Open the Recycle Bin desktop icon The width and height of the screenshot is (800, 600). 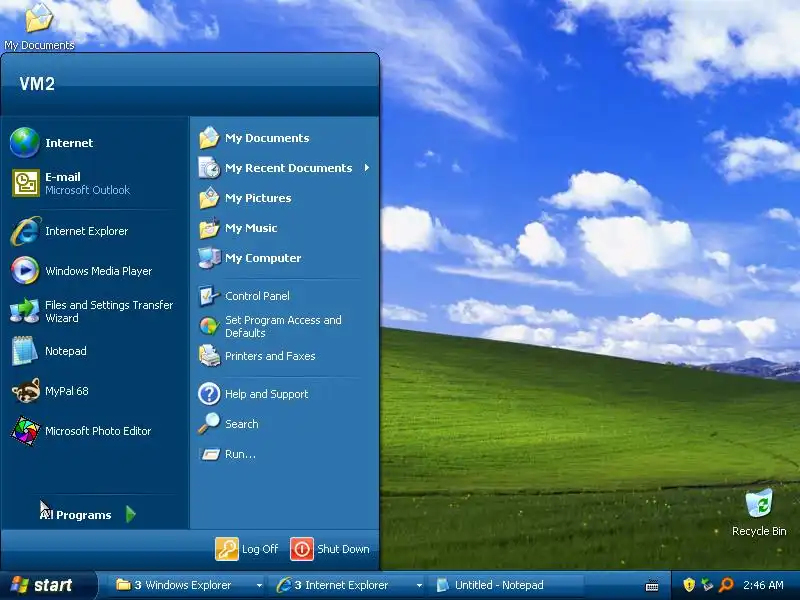pos(759,503)
